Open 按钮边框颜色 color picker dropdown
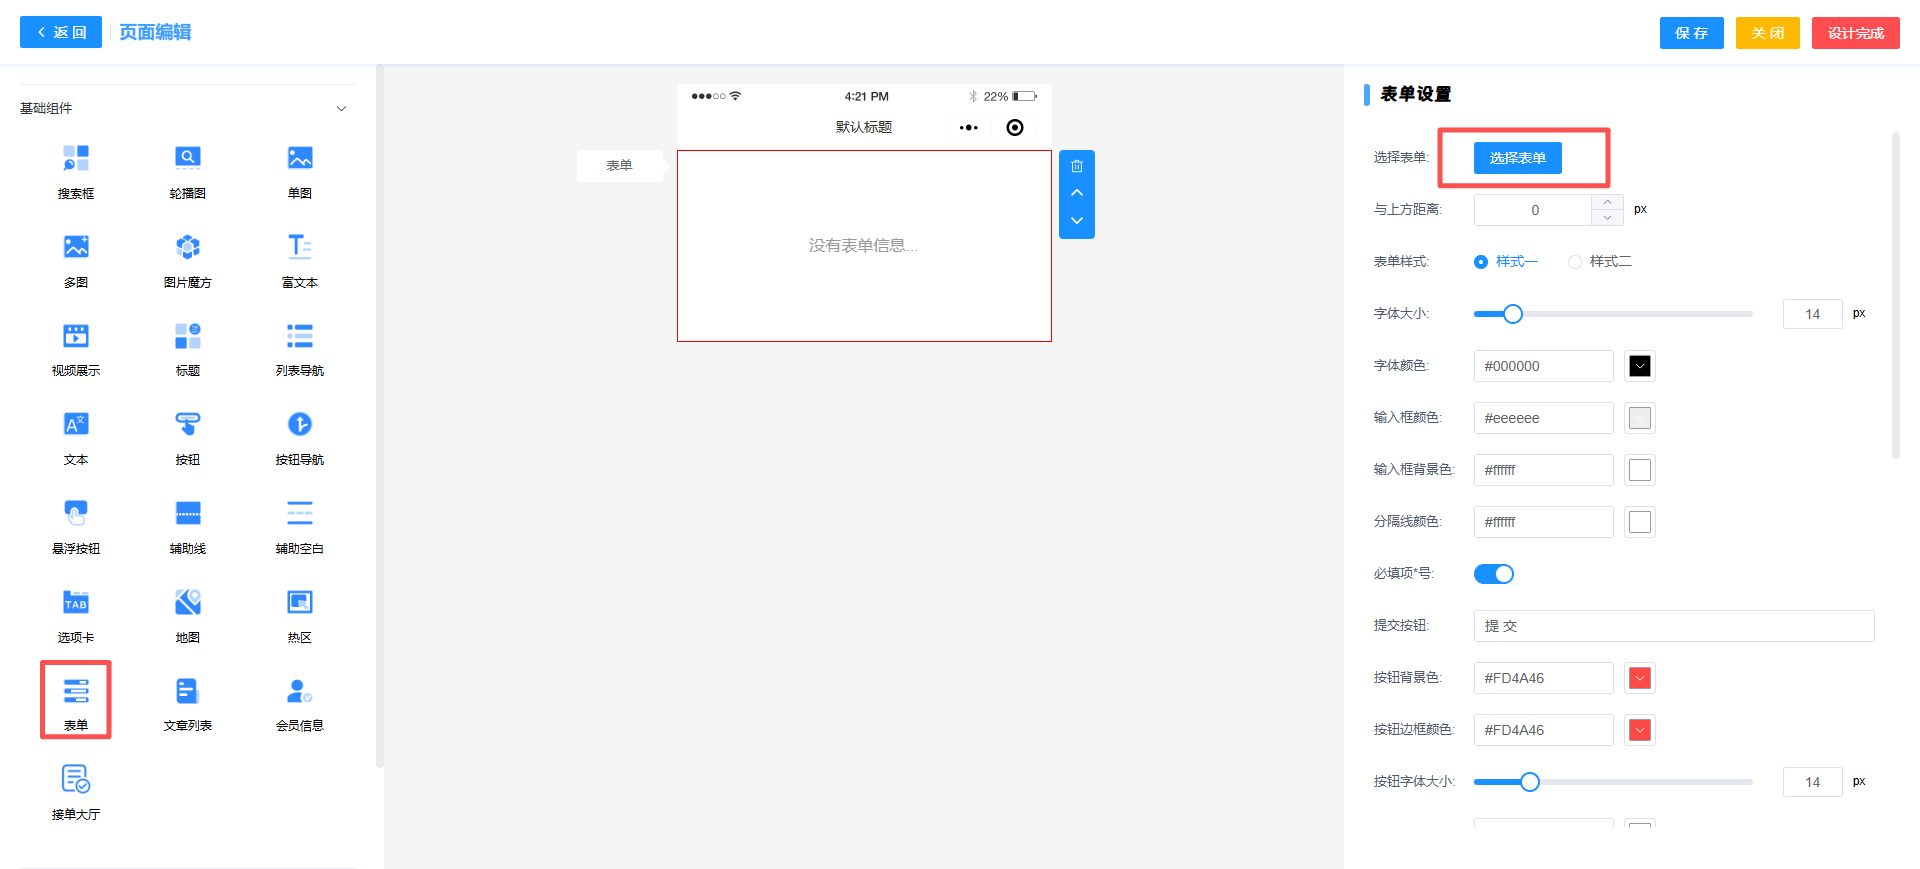This screenshot has width=1920, height=869. 1640,730
